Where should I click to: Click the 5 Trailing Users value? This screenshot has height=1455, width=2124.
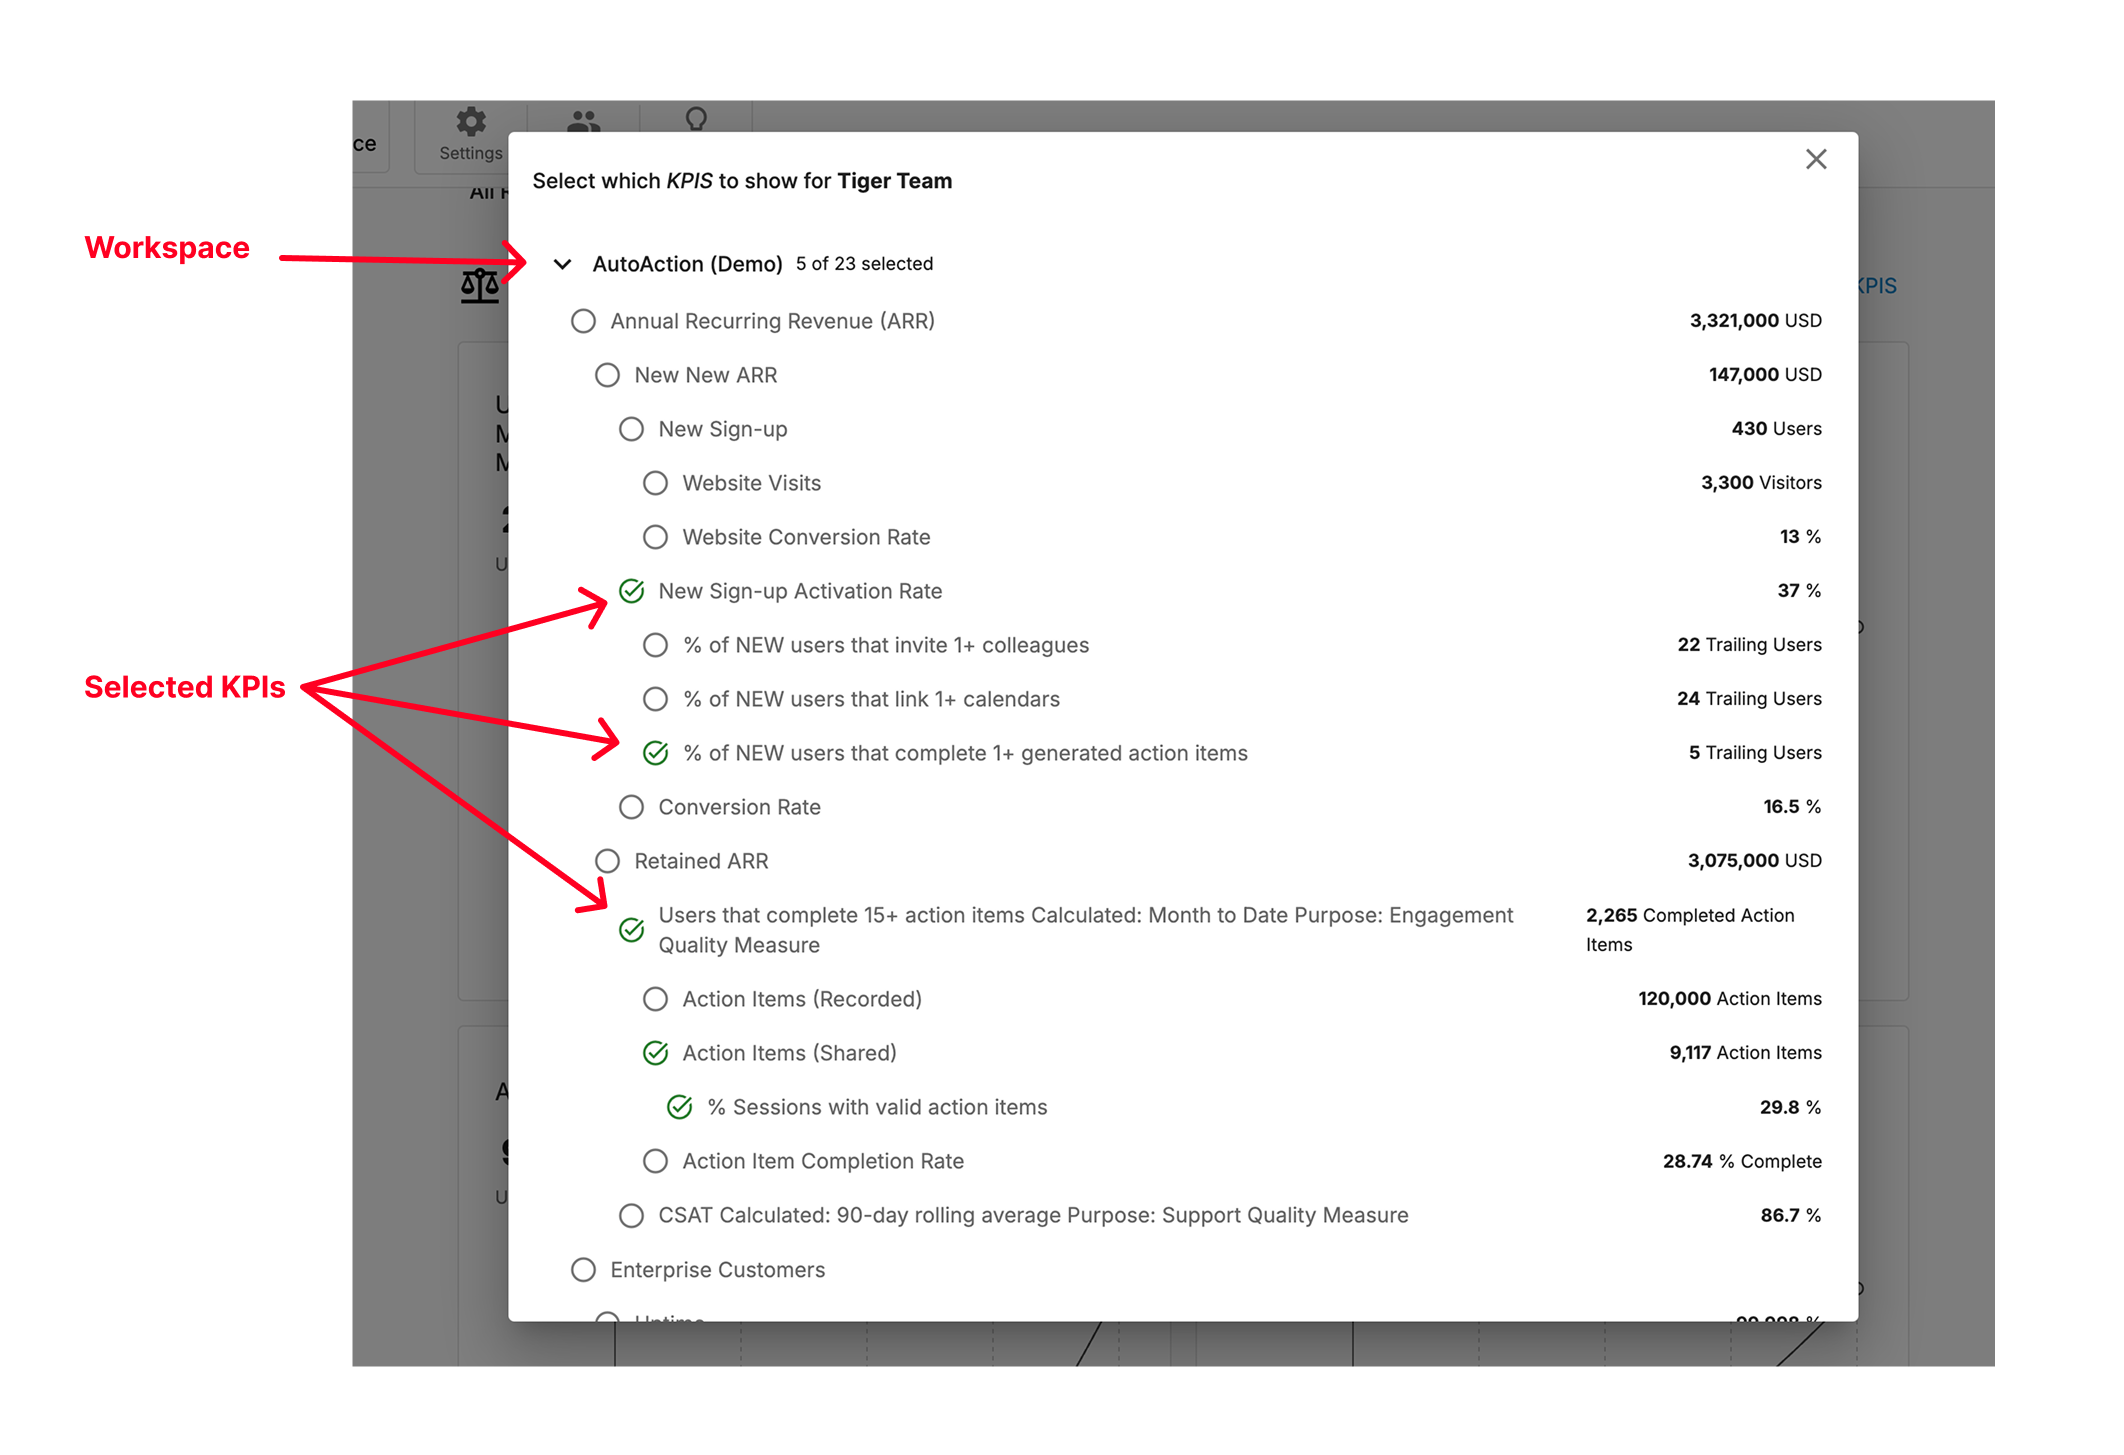coord(1755,753)
